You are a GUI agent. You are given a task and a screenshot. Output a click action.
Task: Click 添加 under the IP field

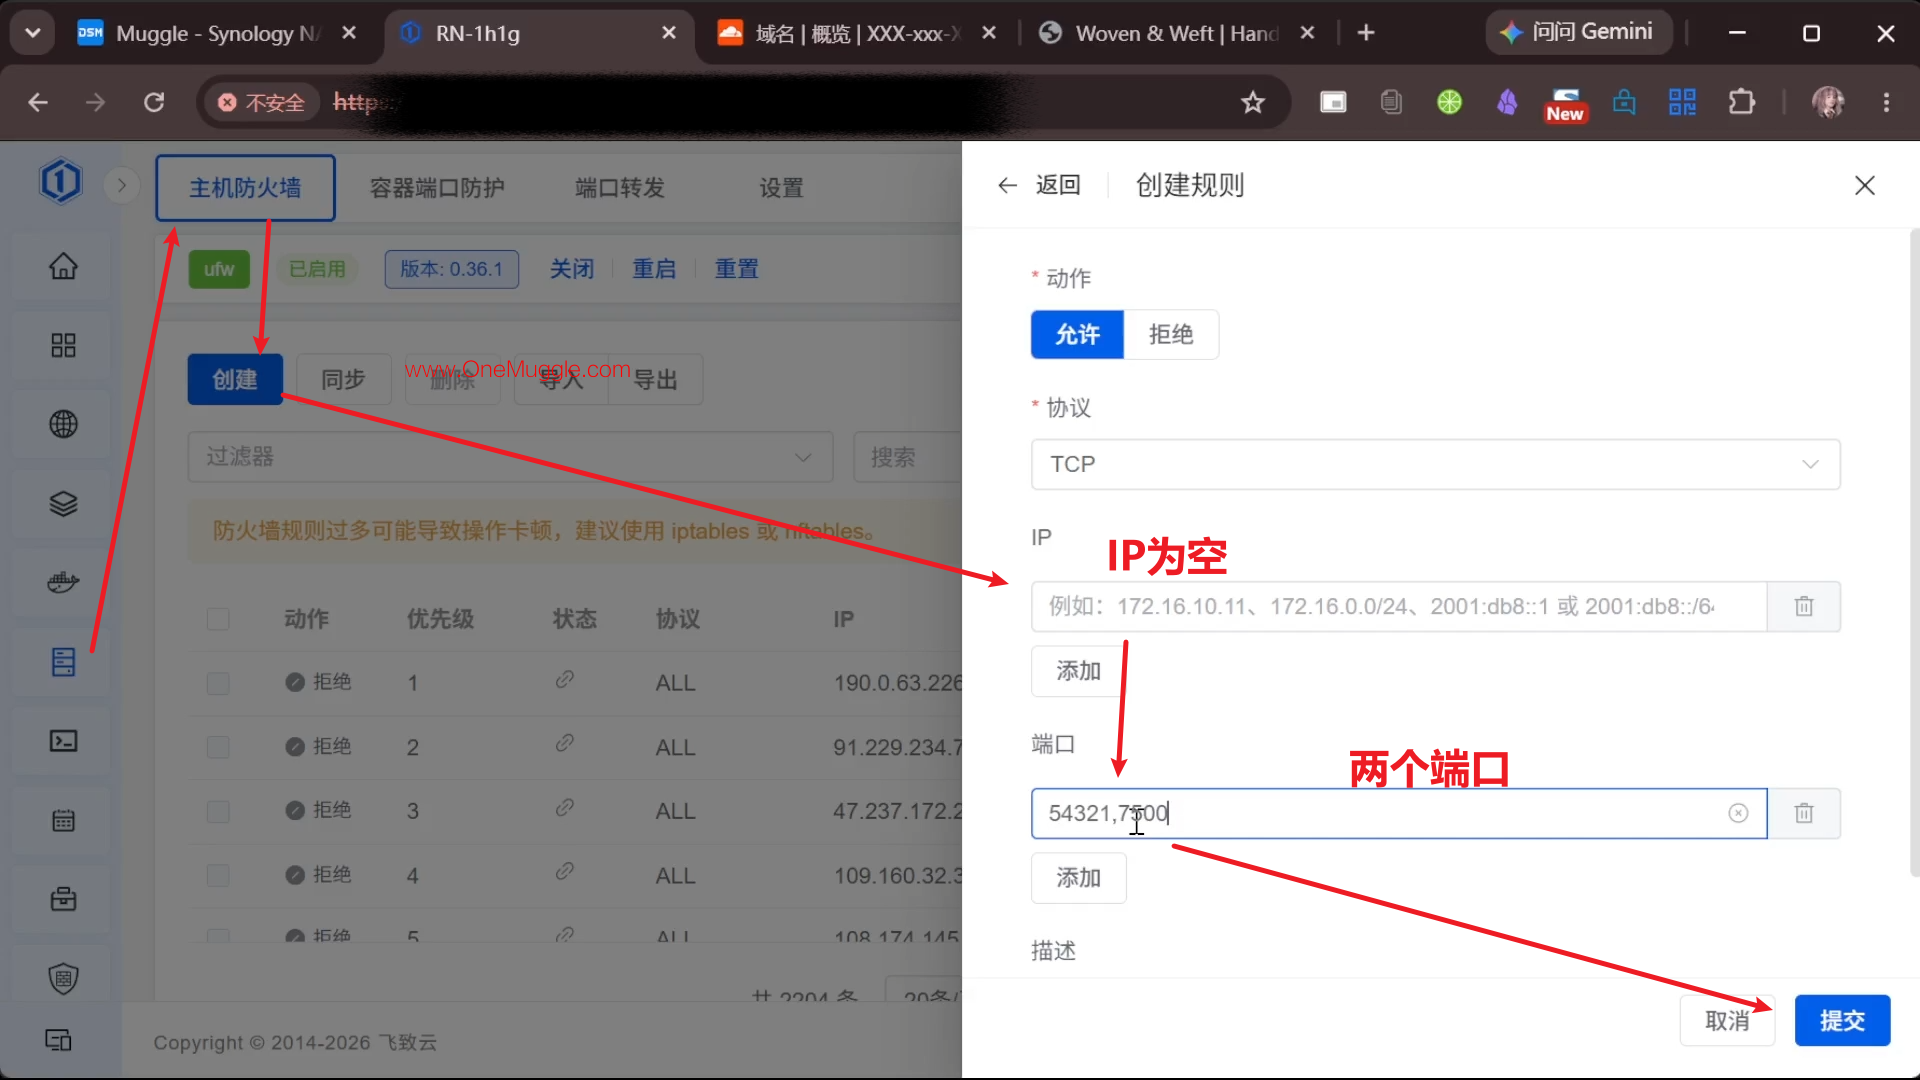[x=1078, y=671]
